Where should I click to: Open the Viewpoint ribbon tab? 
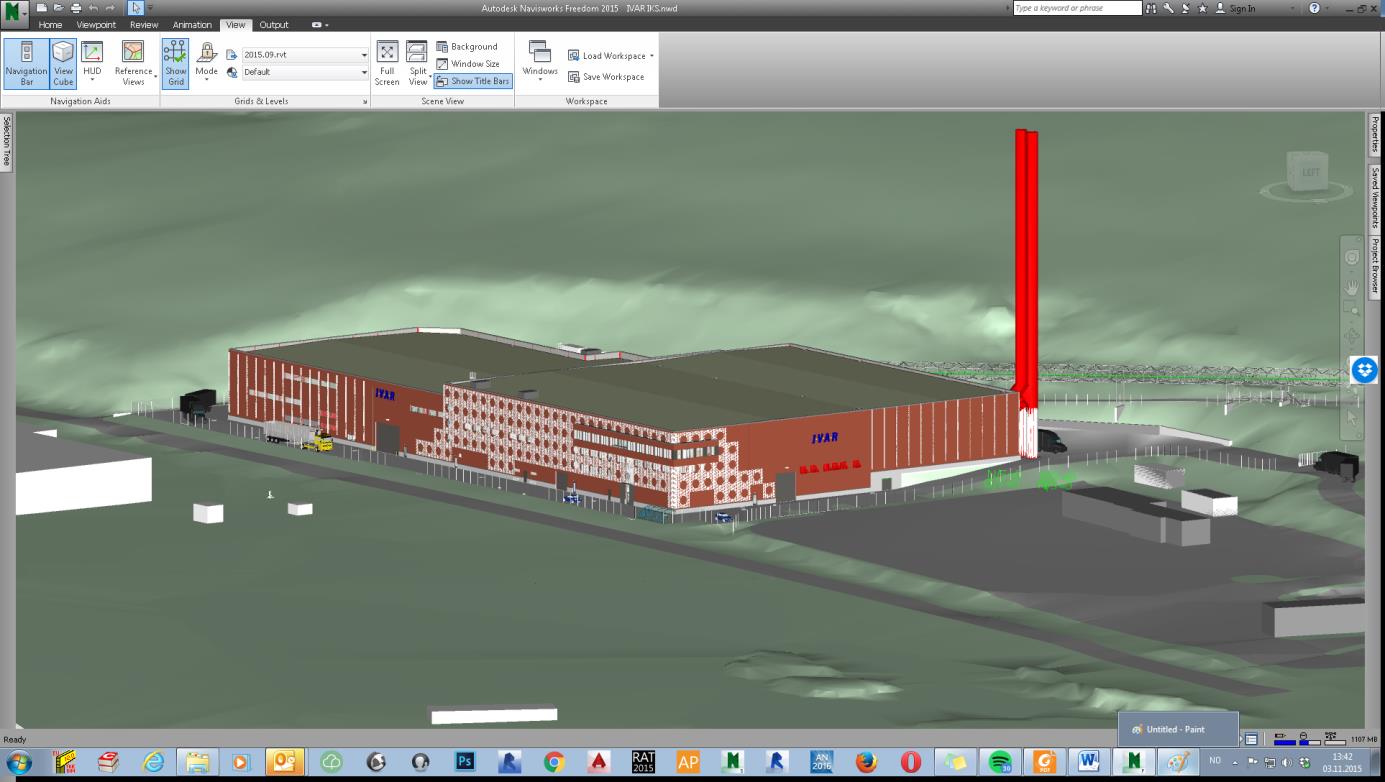96,25
